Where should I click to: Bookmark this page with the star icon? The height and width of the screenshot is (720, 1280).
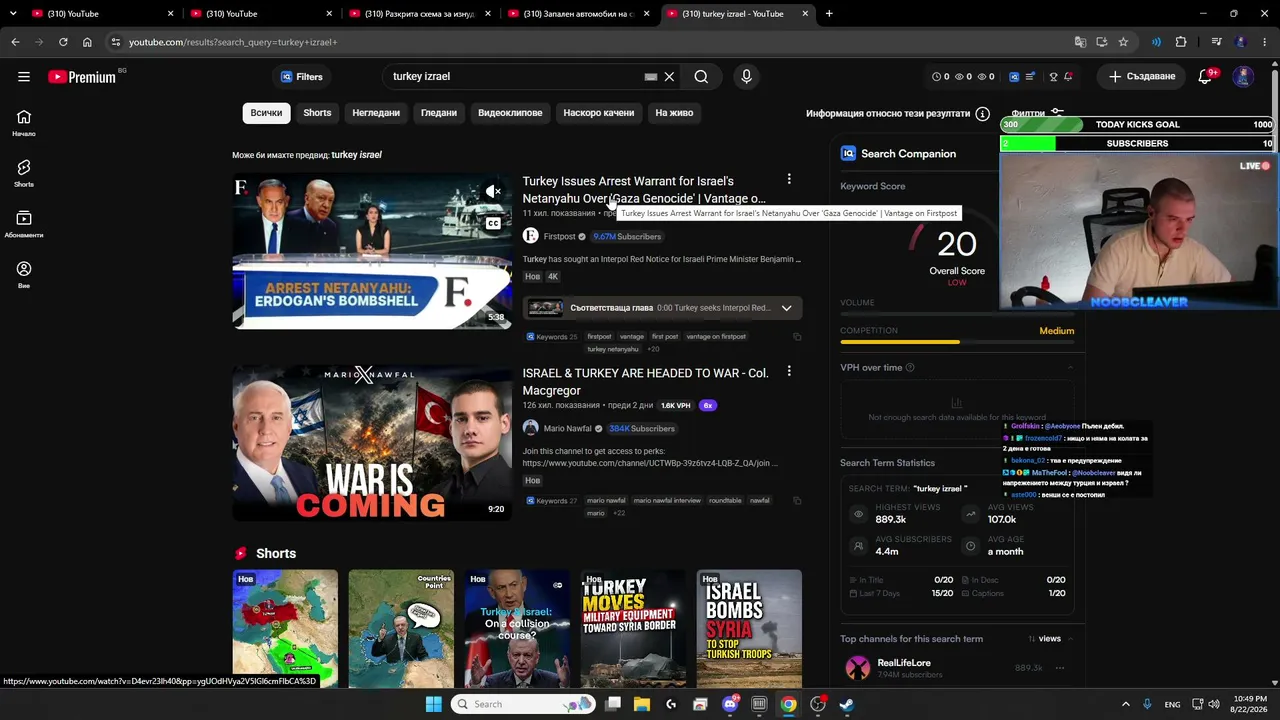[x=1123, y=42]
